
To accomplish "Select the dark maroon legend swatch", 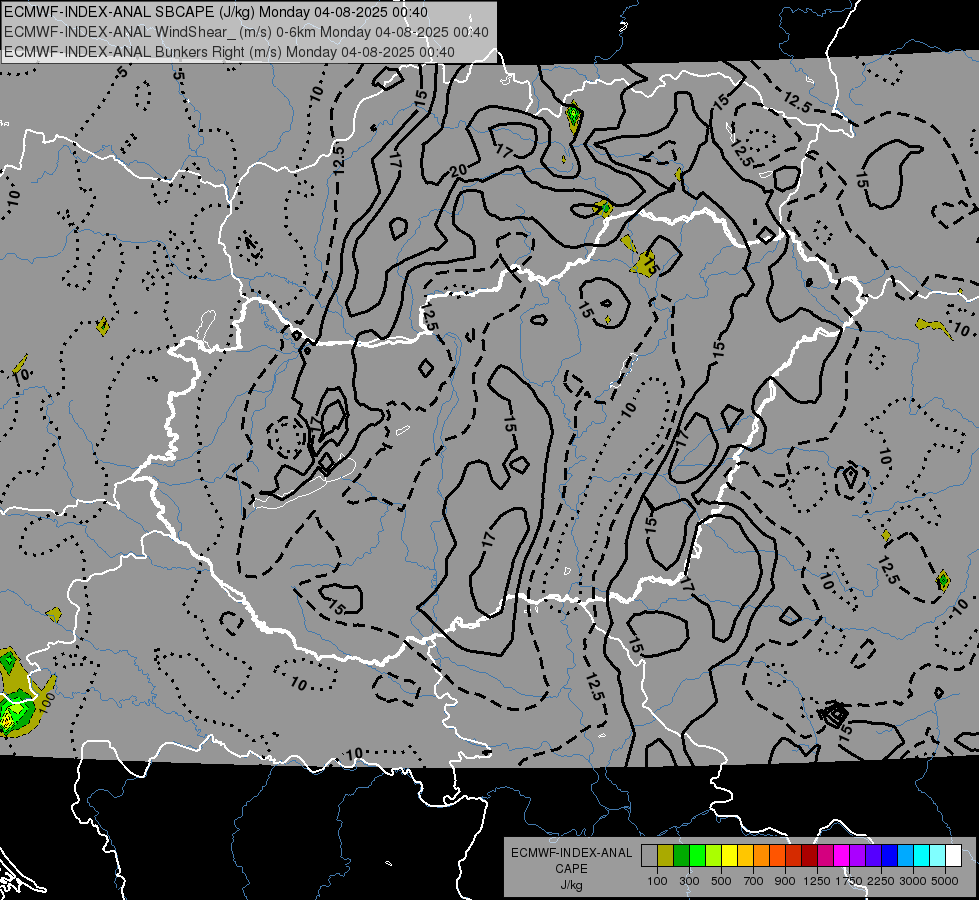I will click(809, 856).
